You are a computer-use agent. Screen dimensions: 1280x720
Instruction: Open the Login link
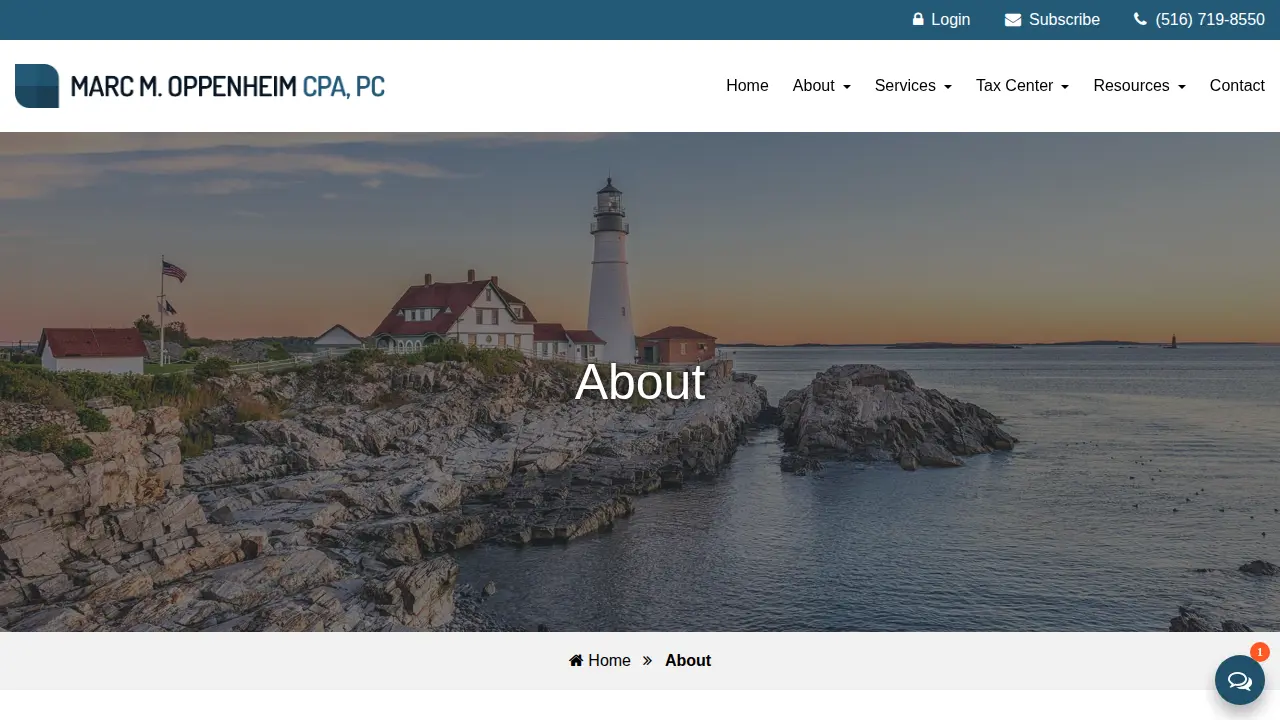(x=941, y=20)
